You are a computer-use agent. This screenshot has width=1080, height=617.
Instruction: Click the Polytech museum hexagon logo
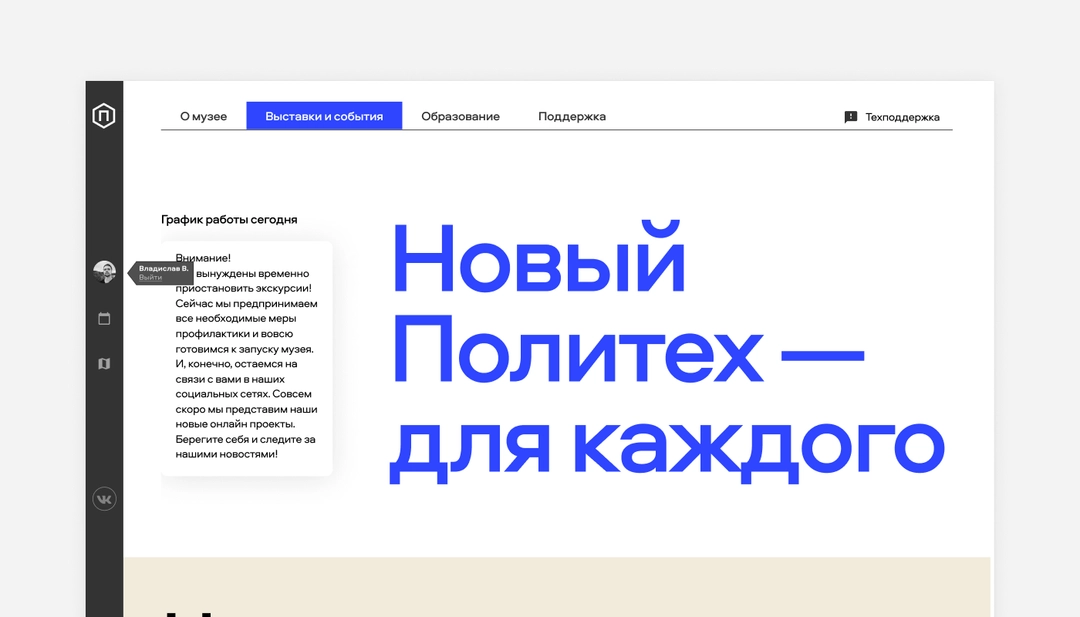click(104, 115)
